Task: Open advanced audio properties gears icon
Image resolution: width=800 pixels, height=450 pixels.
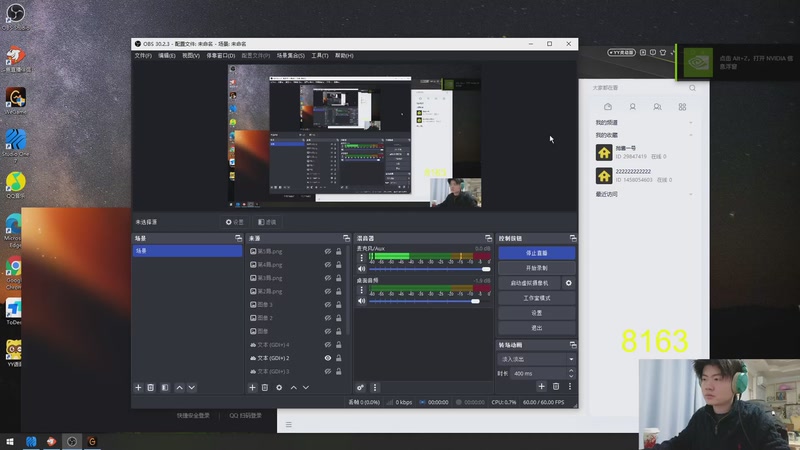Action: 360,388
